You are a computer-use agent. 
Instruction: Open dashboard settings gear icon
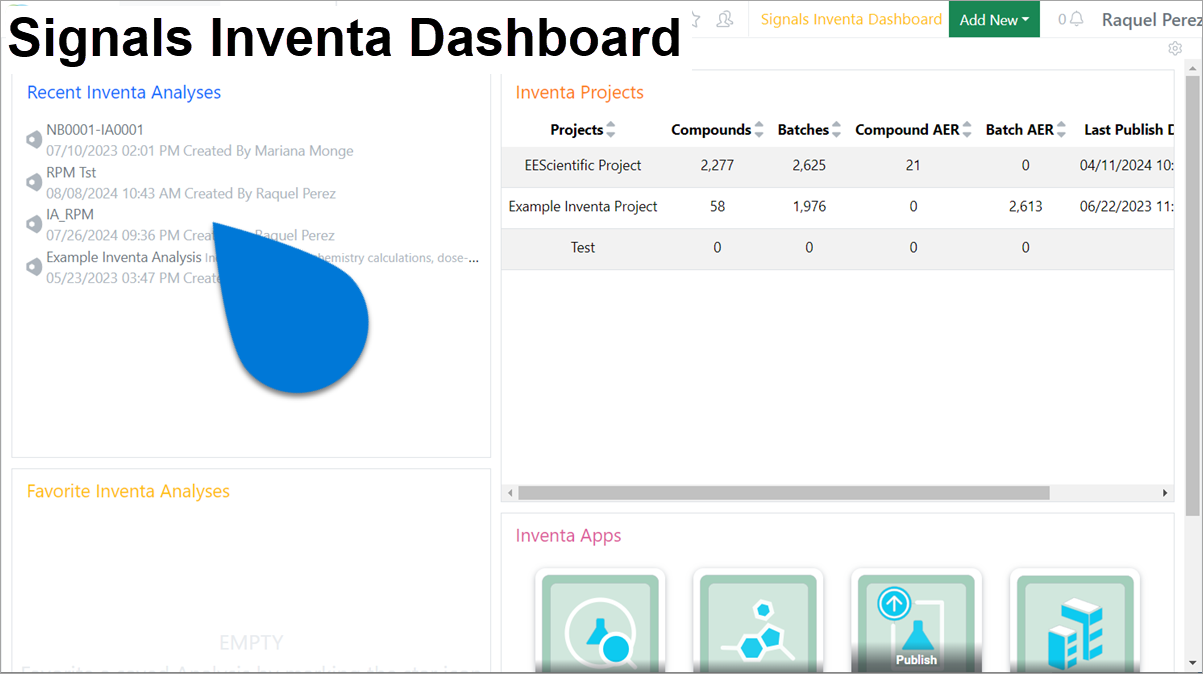coord(1175,49)
